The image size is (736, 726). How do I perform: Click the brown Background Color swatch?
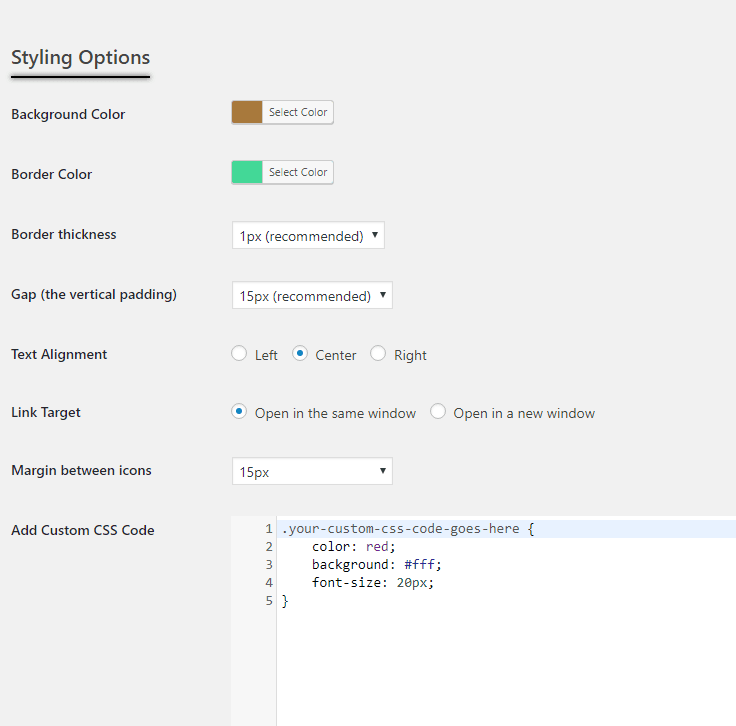click(247, 112)
